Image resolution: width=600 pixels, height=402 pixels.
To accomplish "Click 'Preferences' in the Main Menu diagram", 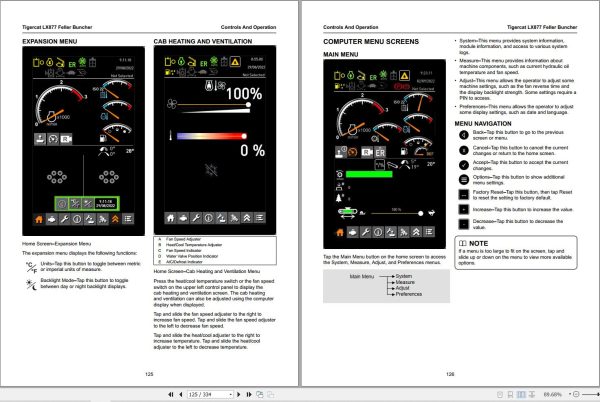I will pyautogui.click(x=409, y=294).
